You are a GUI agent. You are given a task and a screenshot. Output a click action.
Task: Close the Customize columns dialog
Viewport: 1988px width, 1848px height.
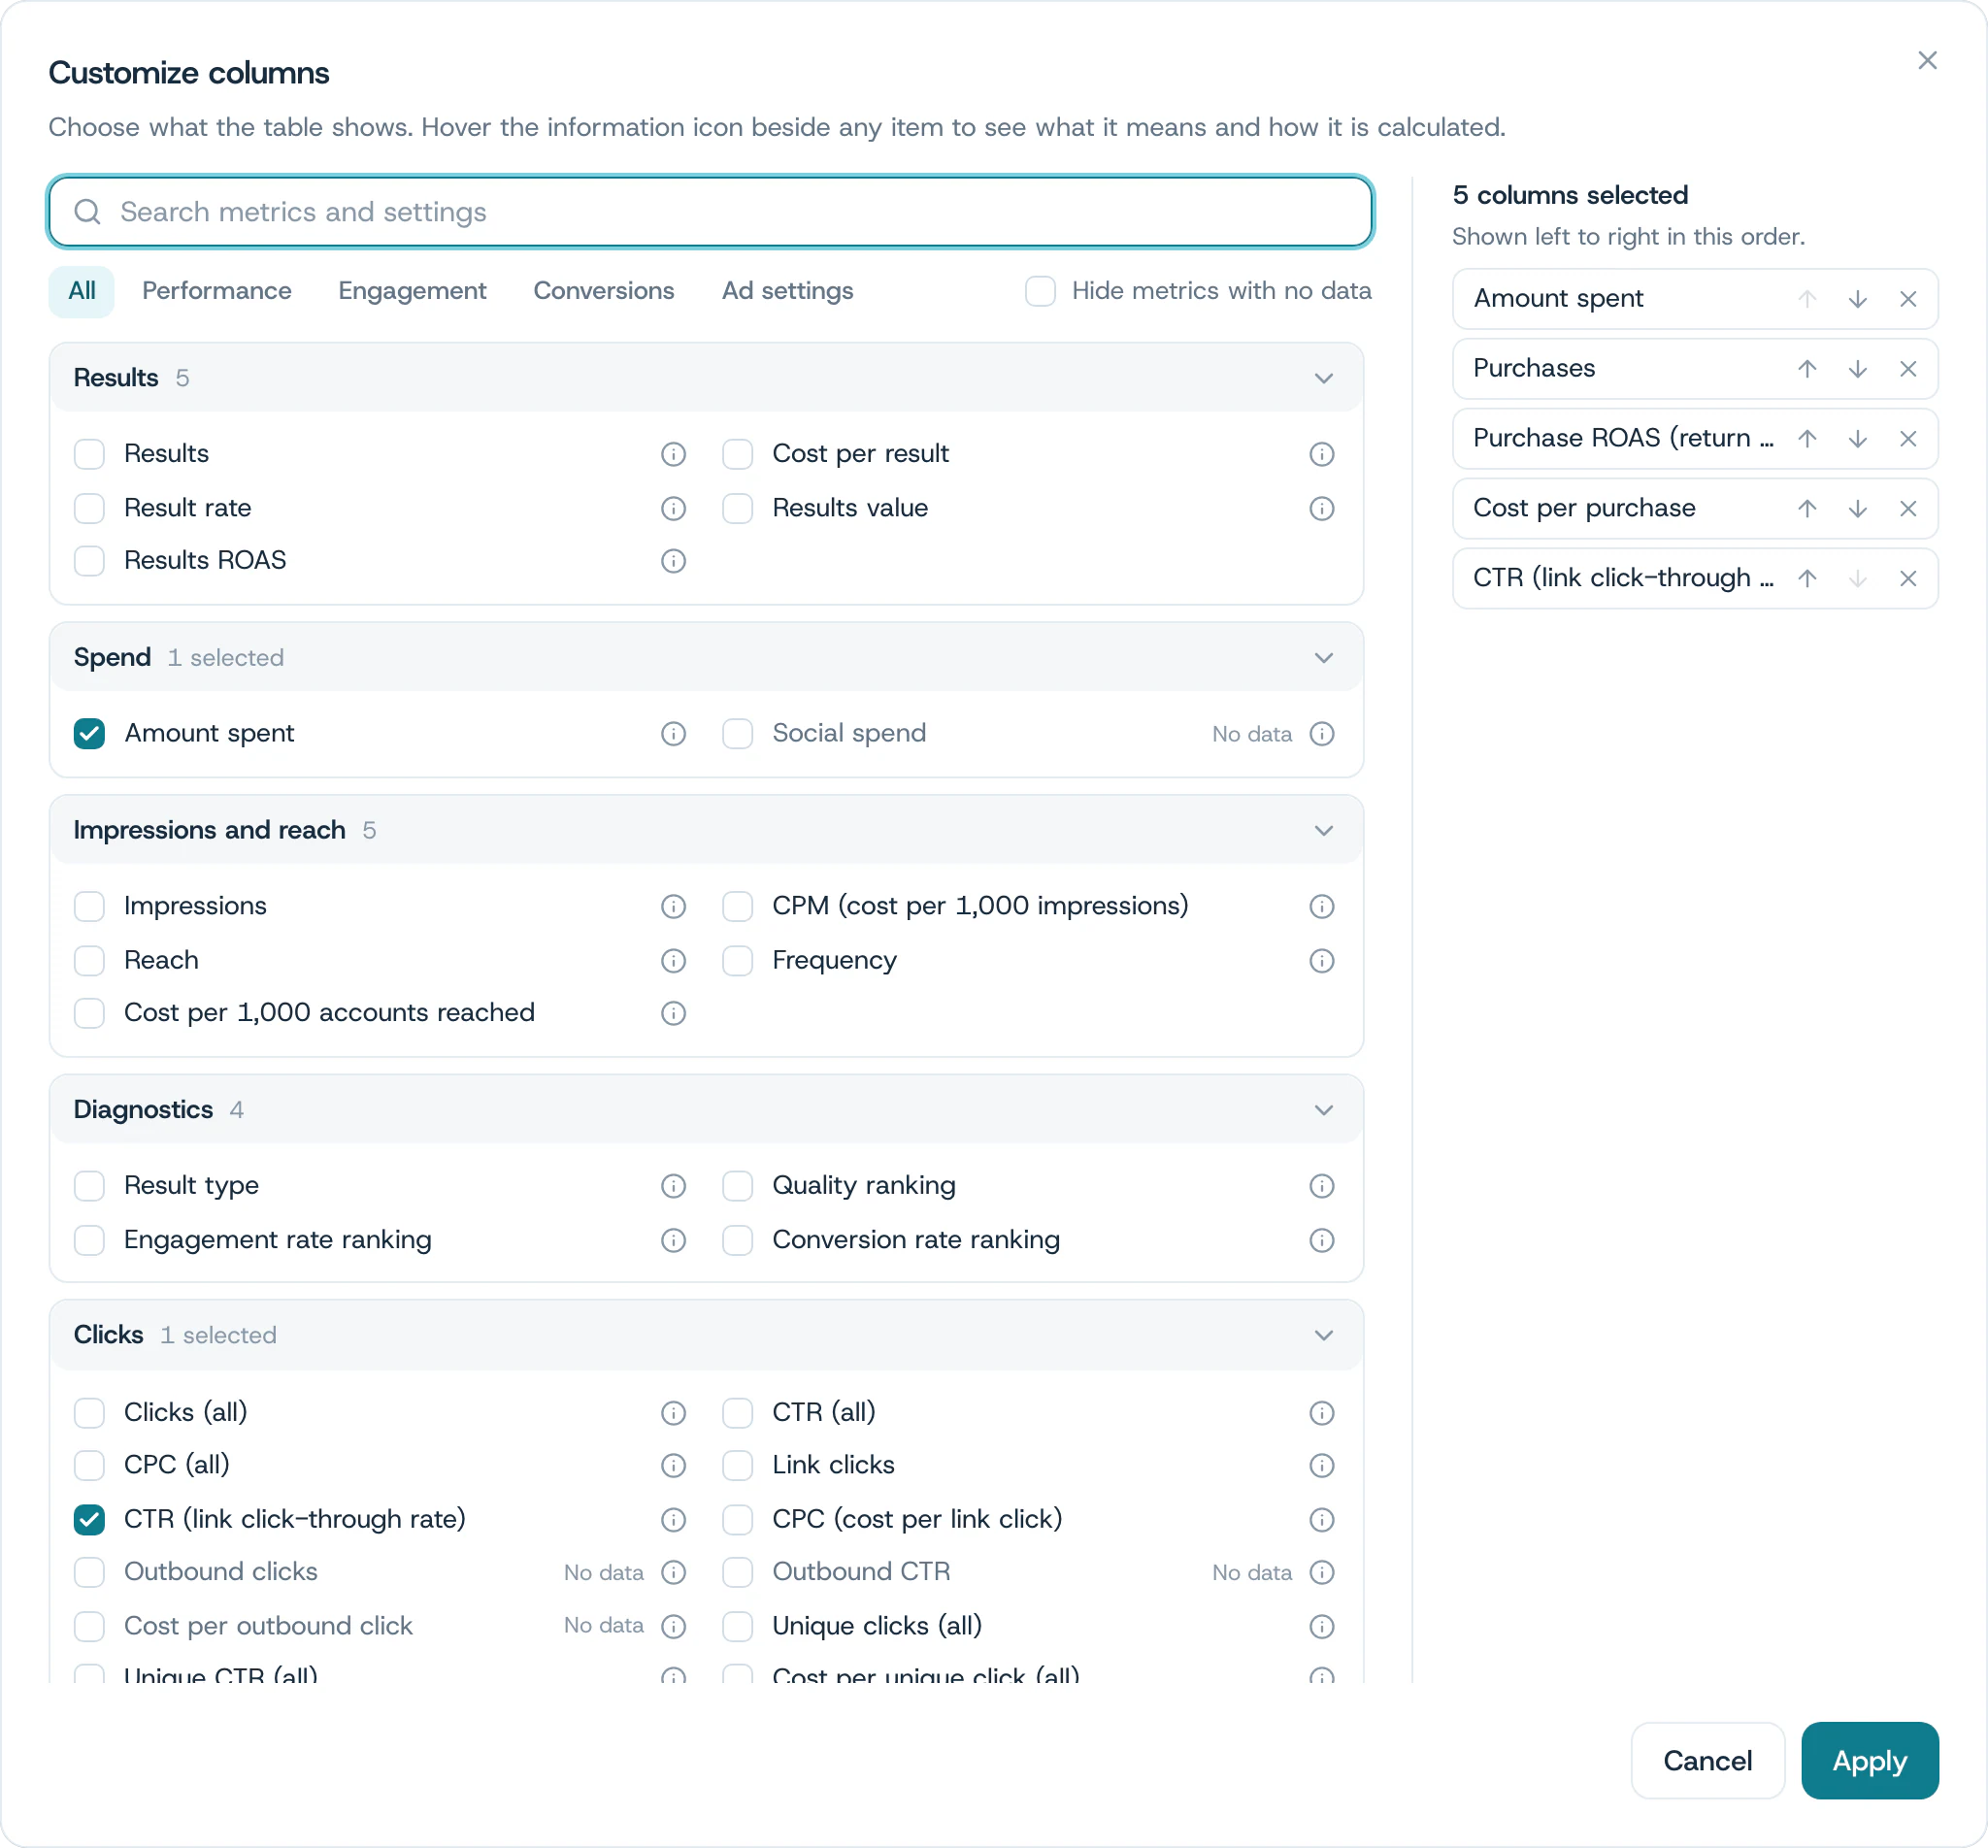[x=1927, y=61]
